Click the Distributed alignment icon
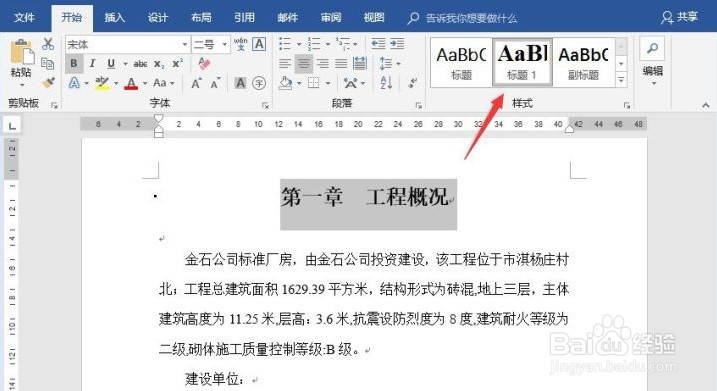Screen dimensions: 717x391 360,64
